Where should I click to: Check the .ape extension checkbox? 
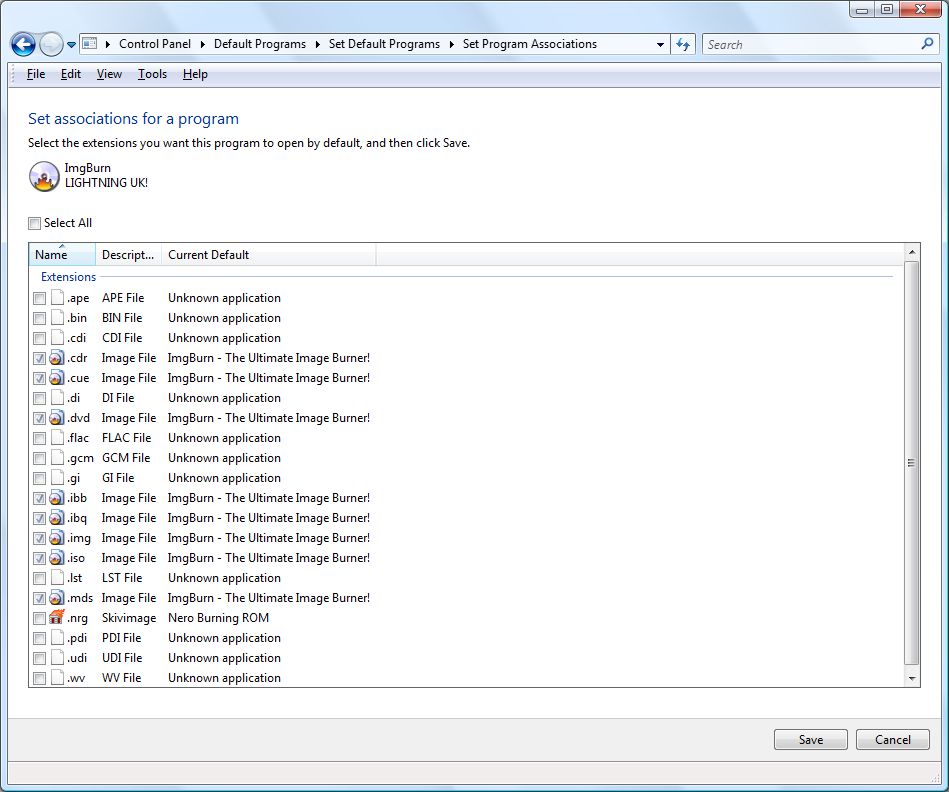coord(39,298)
